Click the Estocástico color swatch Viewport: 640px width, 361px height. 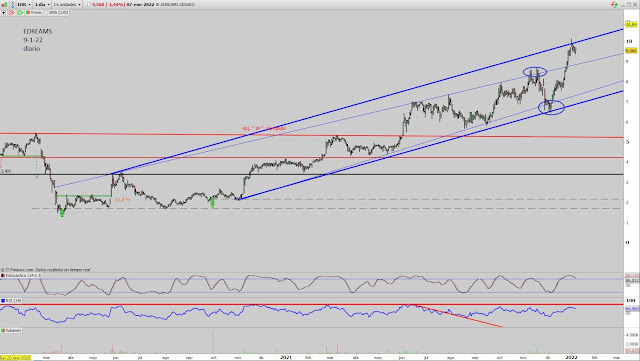[x=3, y=276]
